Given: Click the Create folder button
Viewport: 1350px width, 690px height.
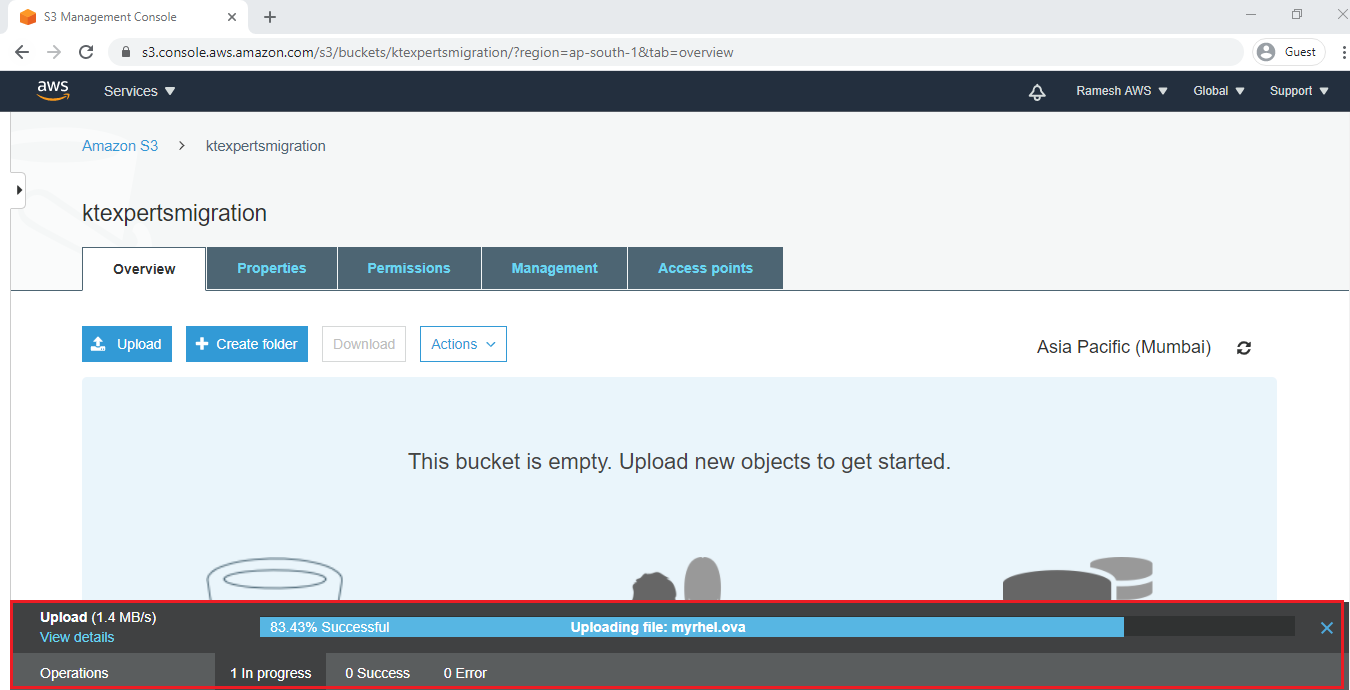Looking at the screenshot, I should 247,344.
